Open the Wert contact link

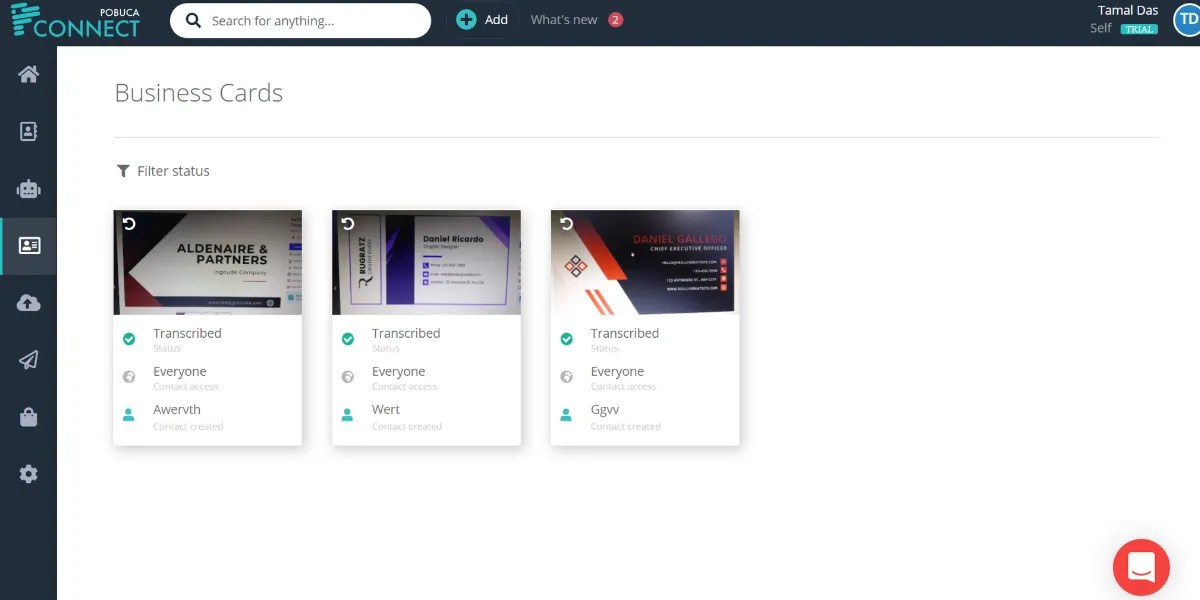pyautogui.click(x=386, y=409)
